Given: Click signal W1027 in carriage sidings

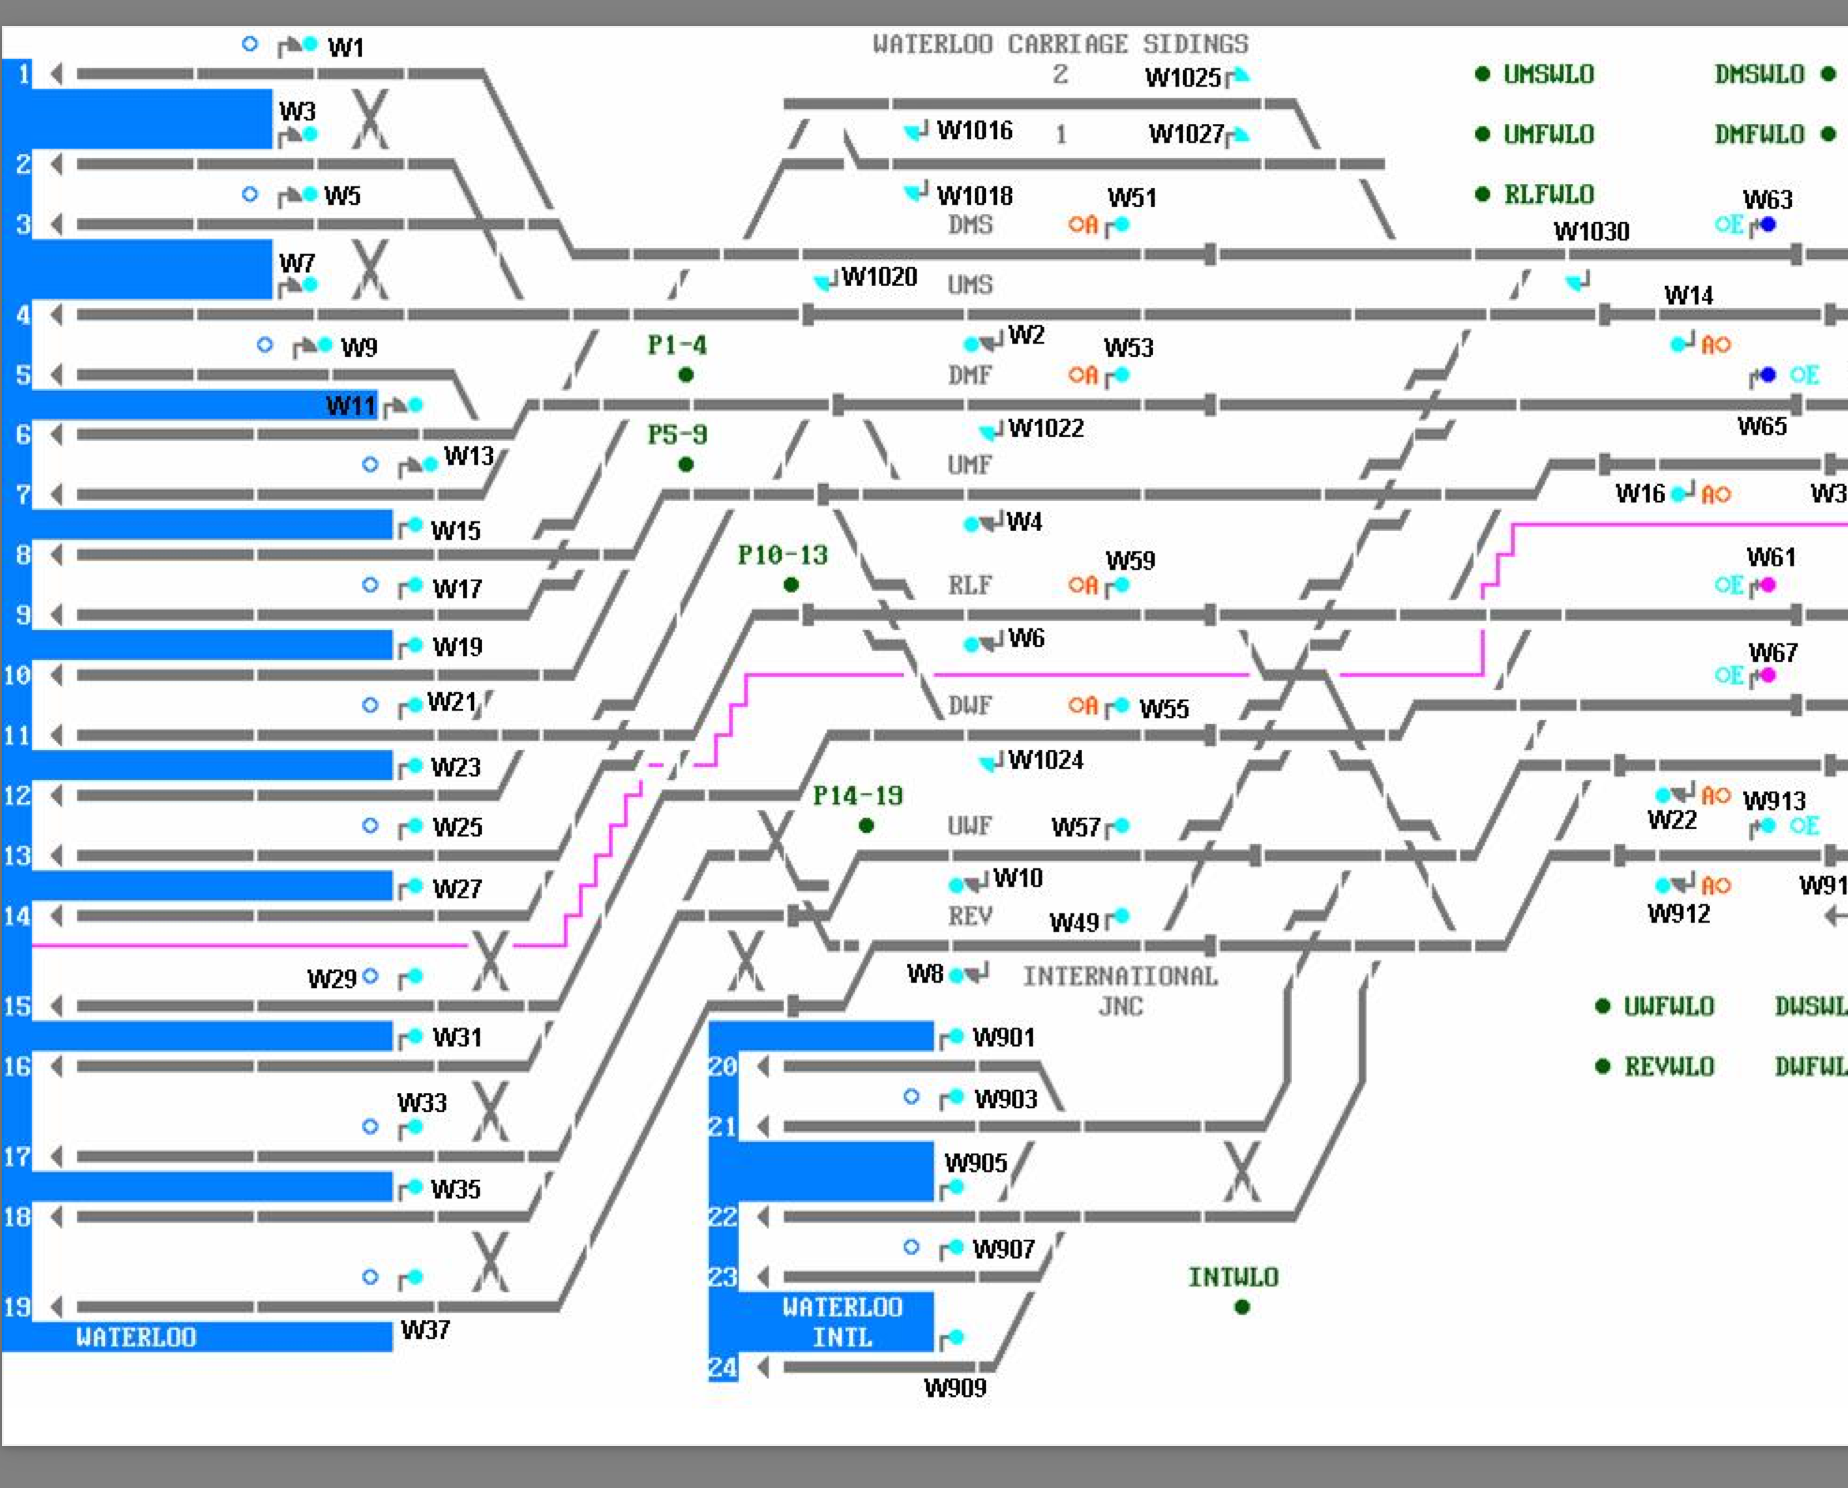Looking at the screenshot, I should (1237, 135).
